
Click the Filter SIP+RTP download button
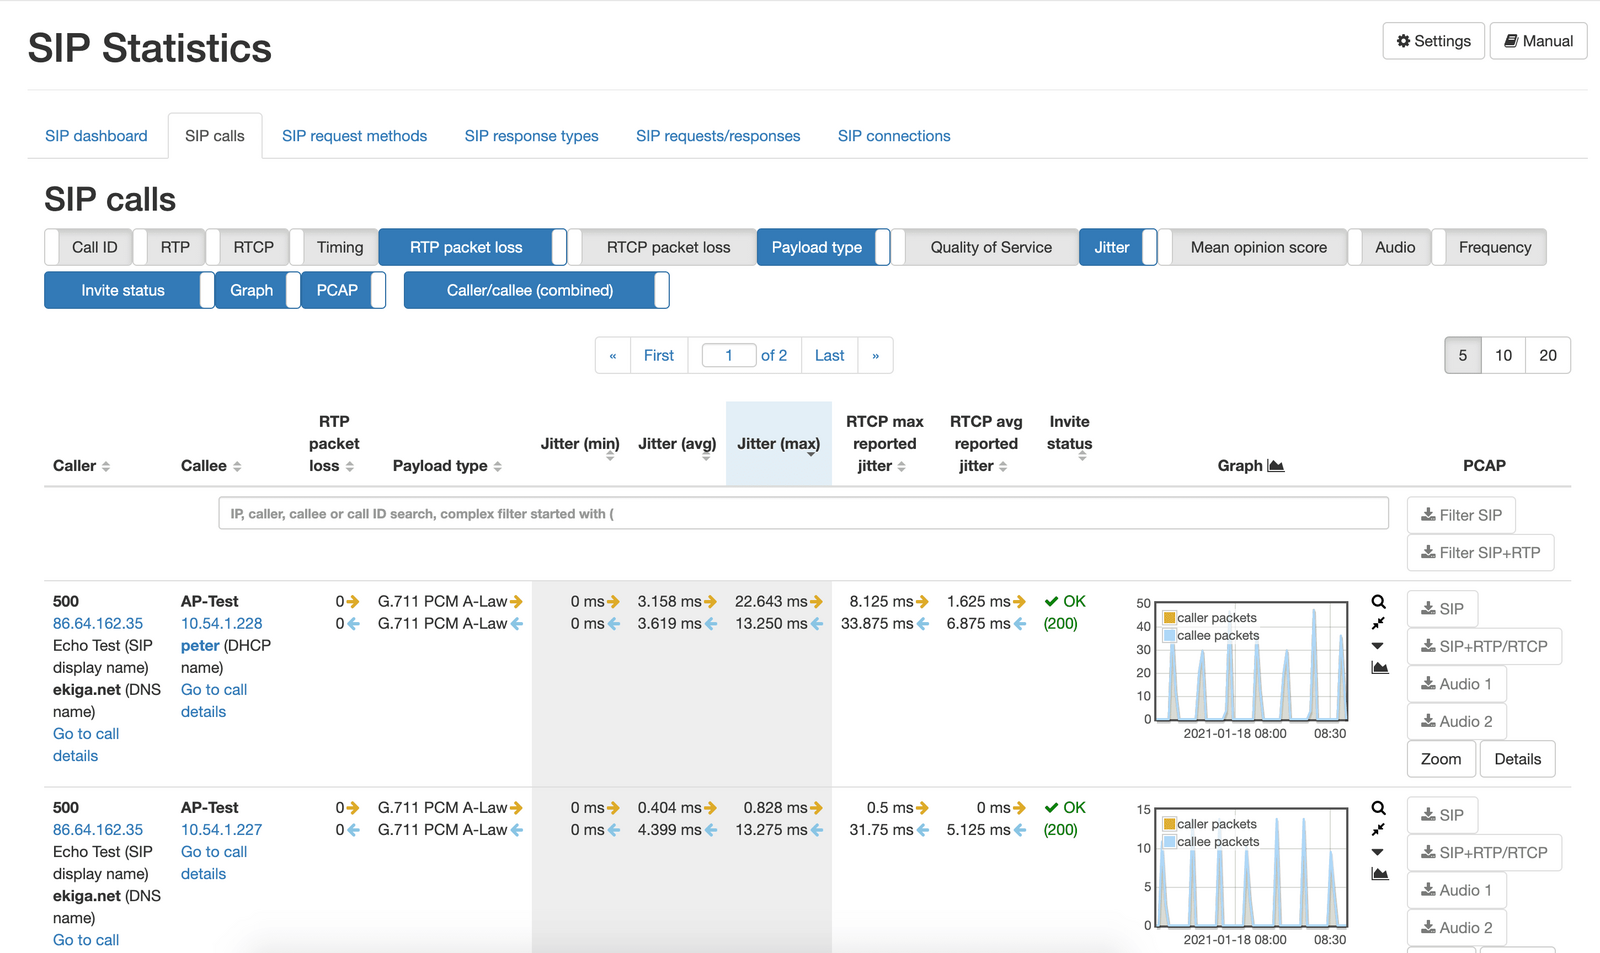(x=1480, y=552)
